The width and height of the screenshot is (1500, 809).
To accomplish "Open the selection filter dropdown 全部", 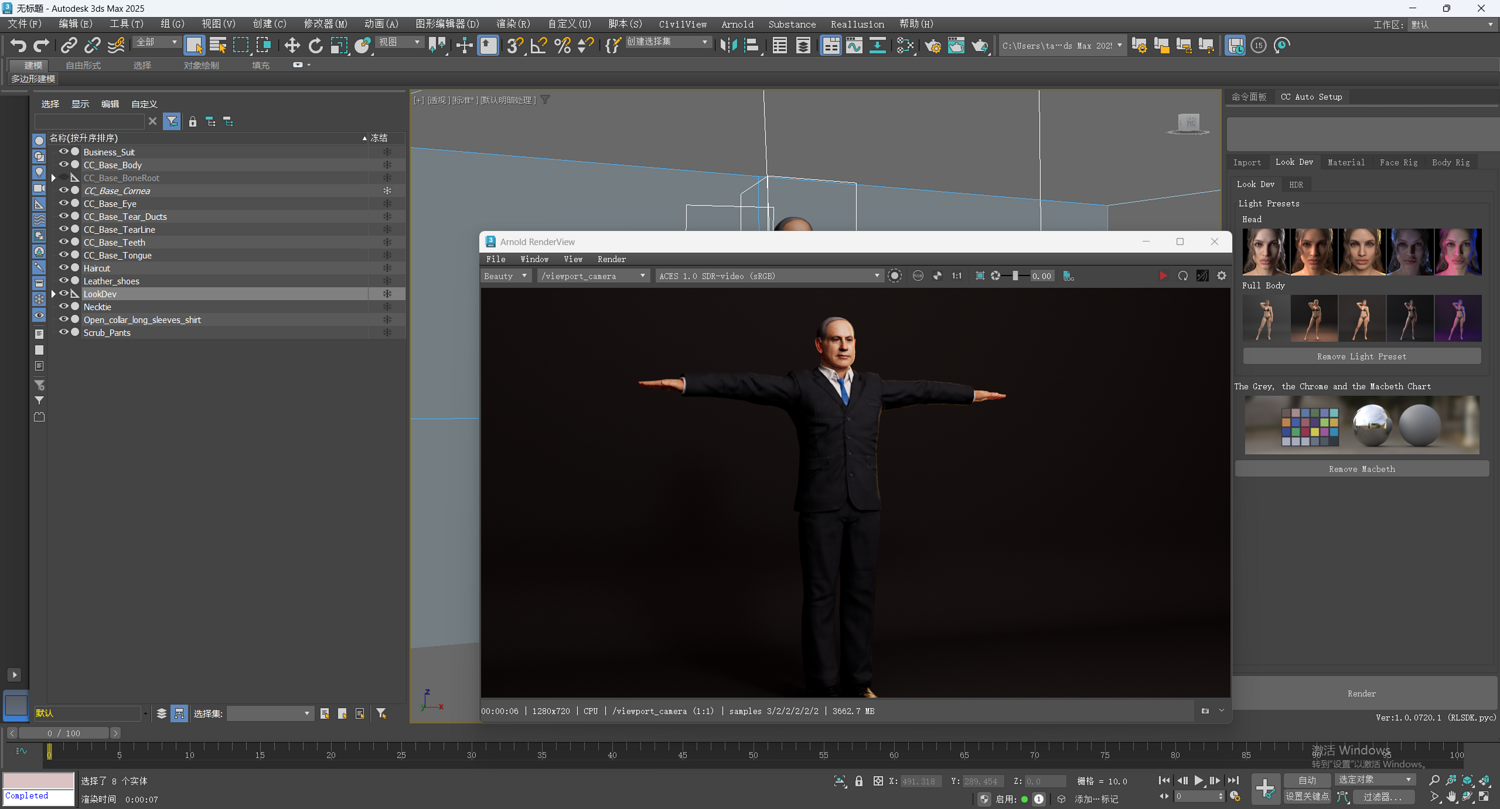I will [156, 43].
